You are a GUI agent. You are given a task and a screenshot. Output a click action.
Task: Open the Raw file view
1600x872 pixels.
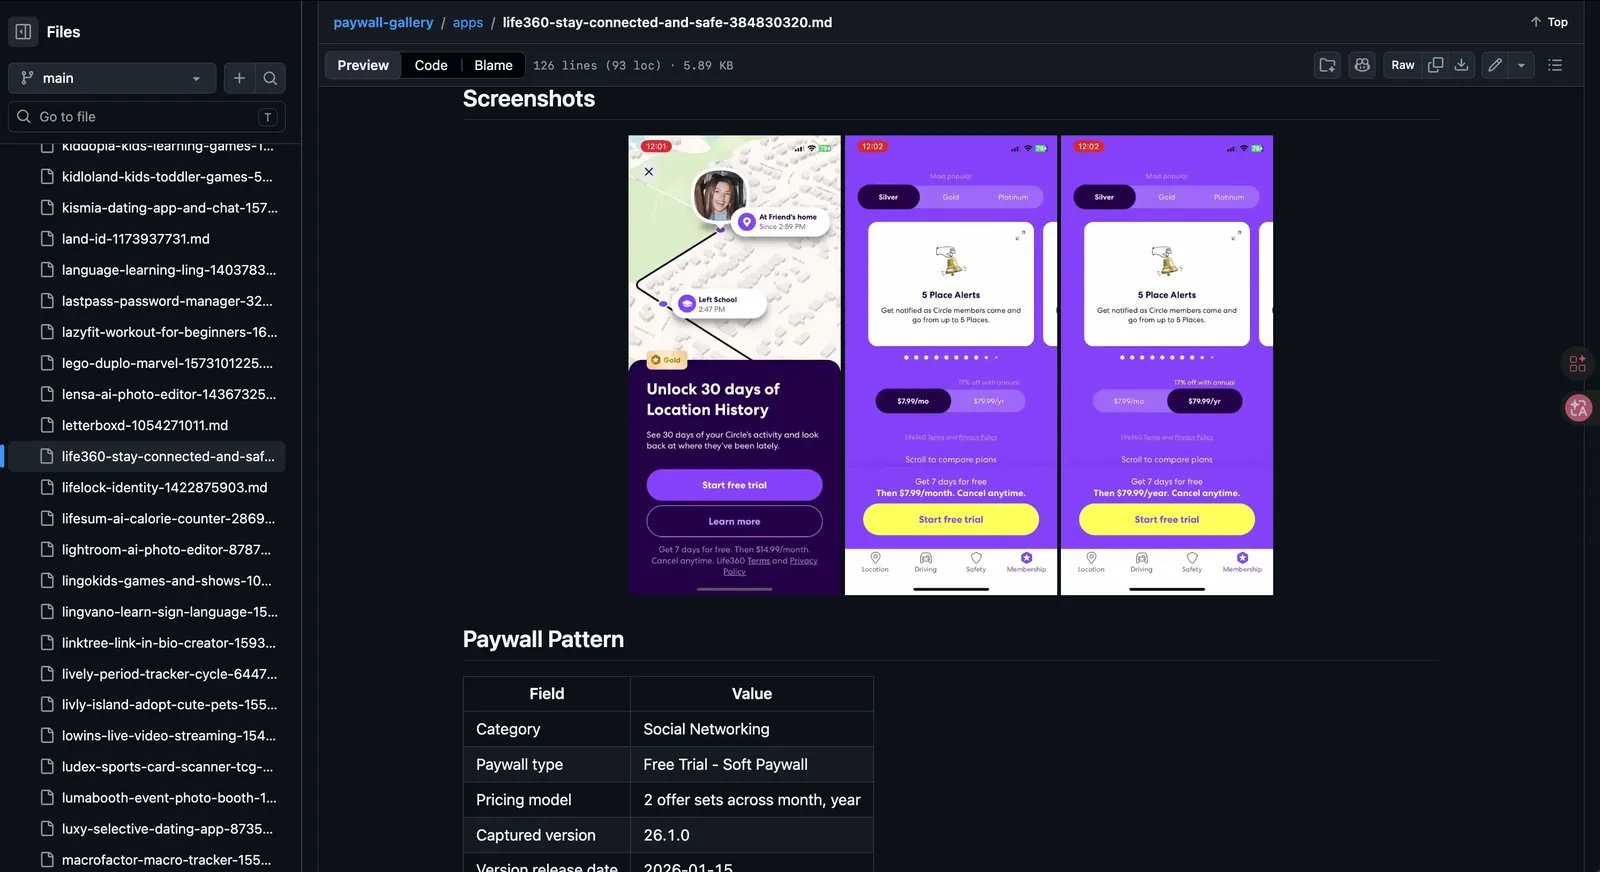click(x=1403, y=65)
